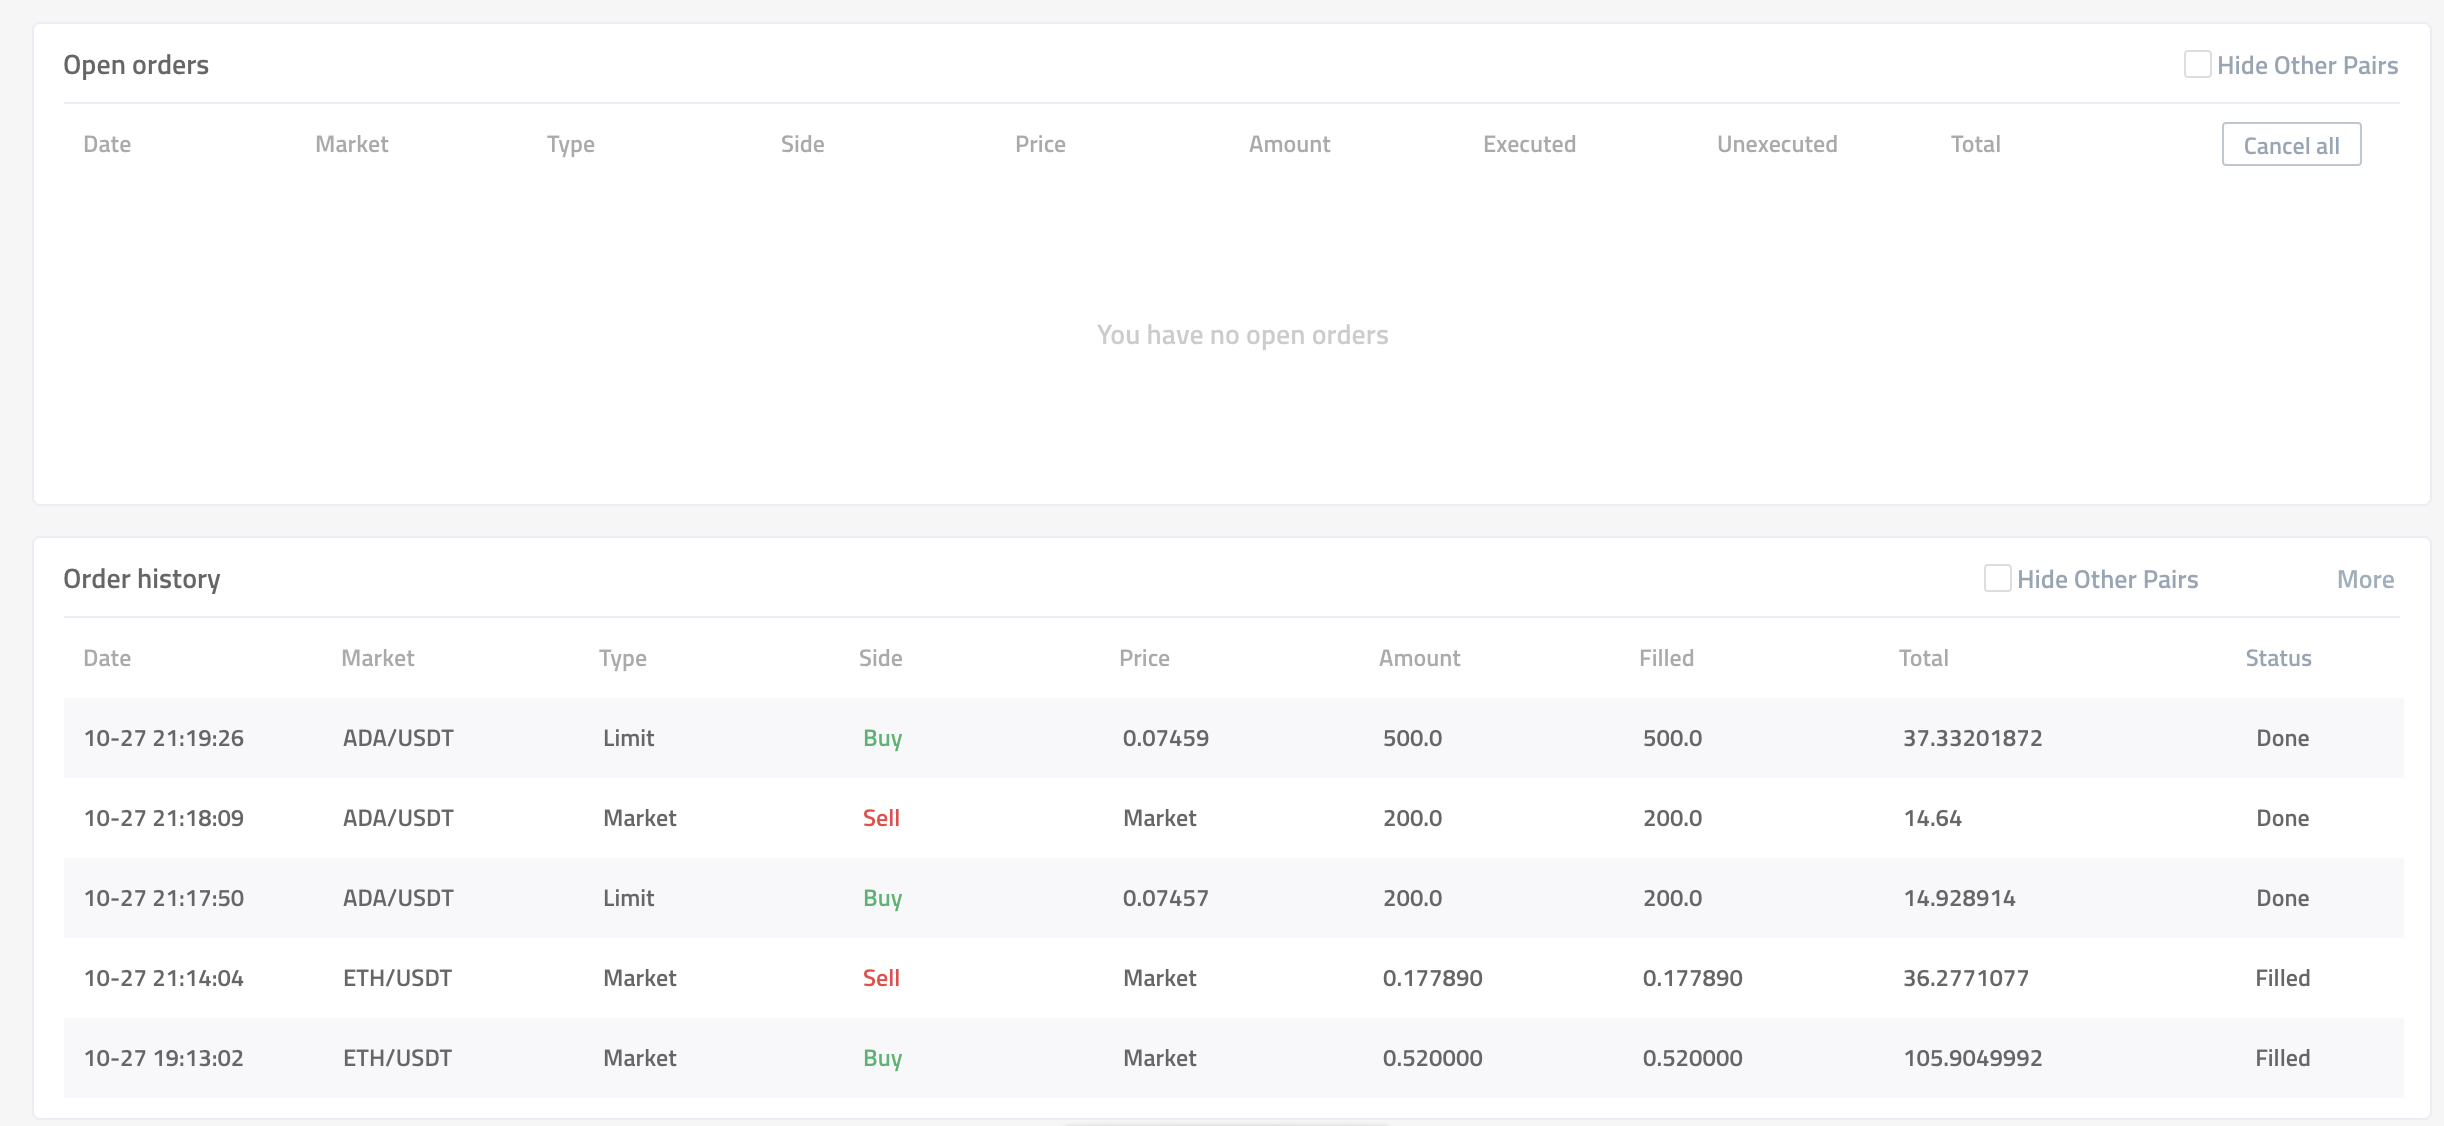The height and width of the screenshot is (1126, 2444).
Task: Click the Open orders section title
Action: click(136, 65)
